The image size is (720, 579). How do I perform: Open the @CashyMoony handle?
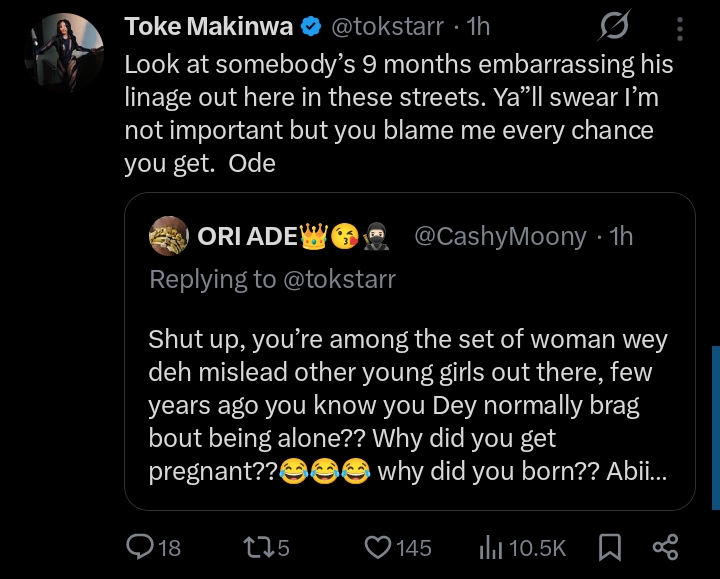499,236
